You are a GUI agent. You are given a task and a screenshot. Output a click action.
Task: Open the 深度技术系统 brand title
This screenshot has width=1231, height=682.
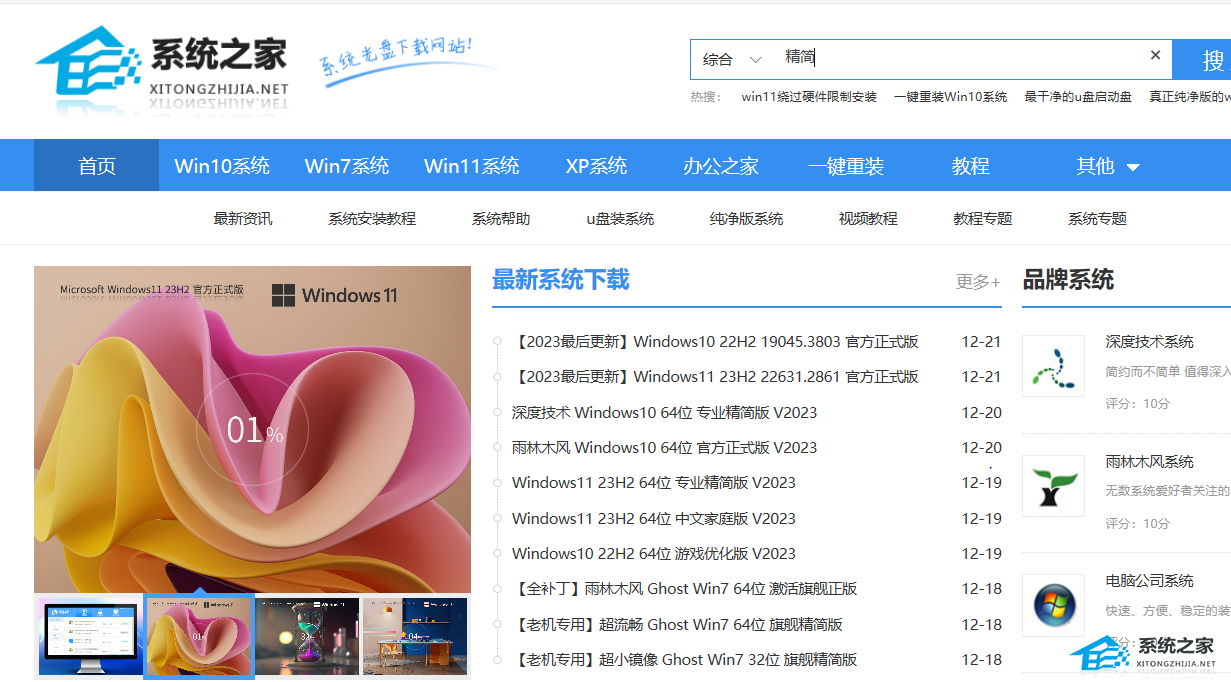pos(1149,342)
